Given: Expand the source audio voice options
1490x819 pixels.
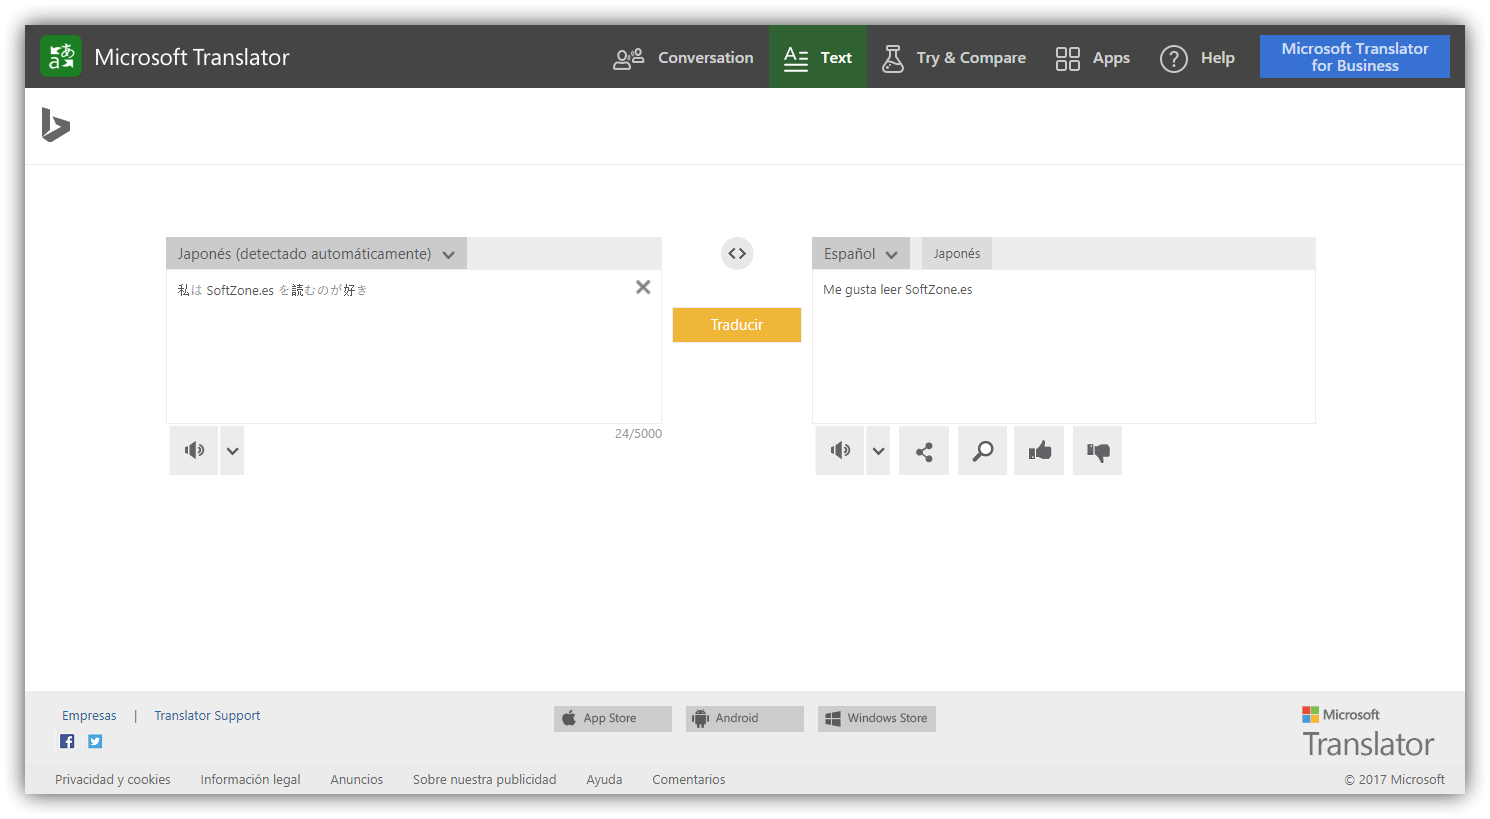Looking at the screenshot, I should 232,451.
